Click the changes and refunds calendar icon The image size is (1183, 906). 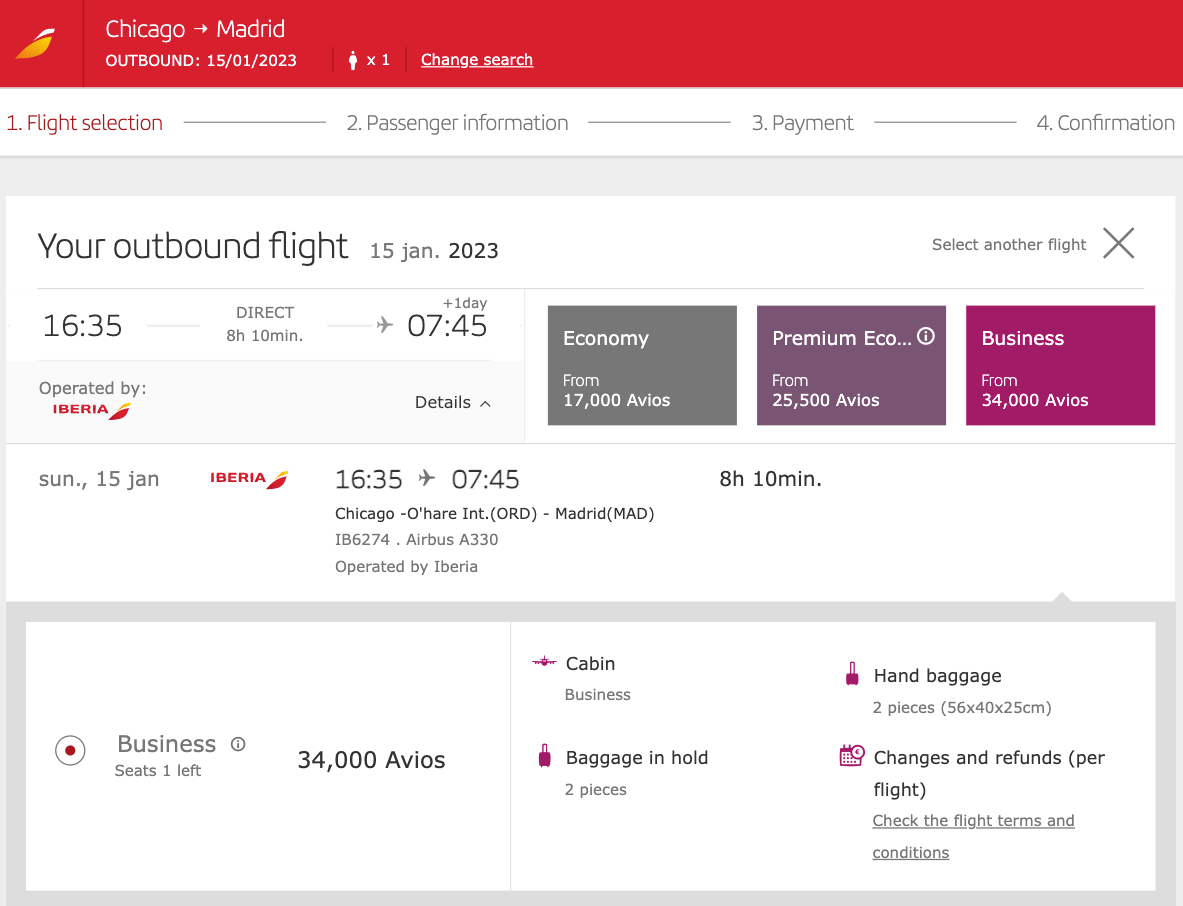[x=852, y=756]
